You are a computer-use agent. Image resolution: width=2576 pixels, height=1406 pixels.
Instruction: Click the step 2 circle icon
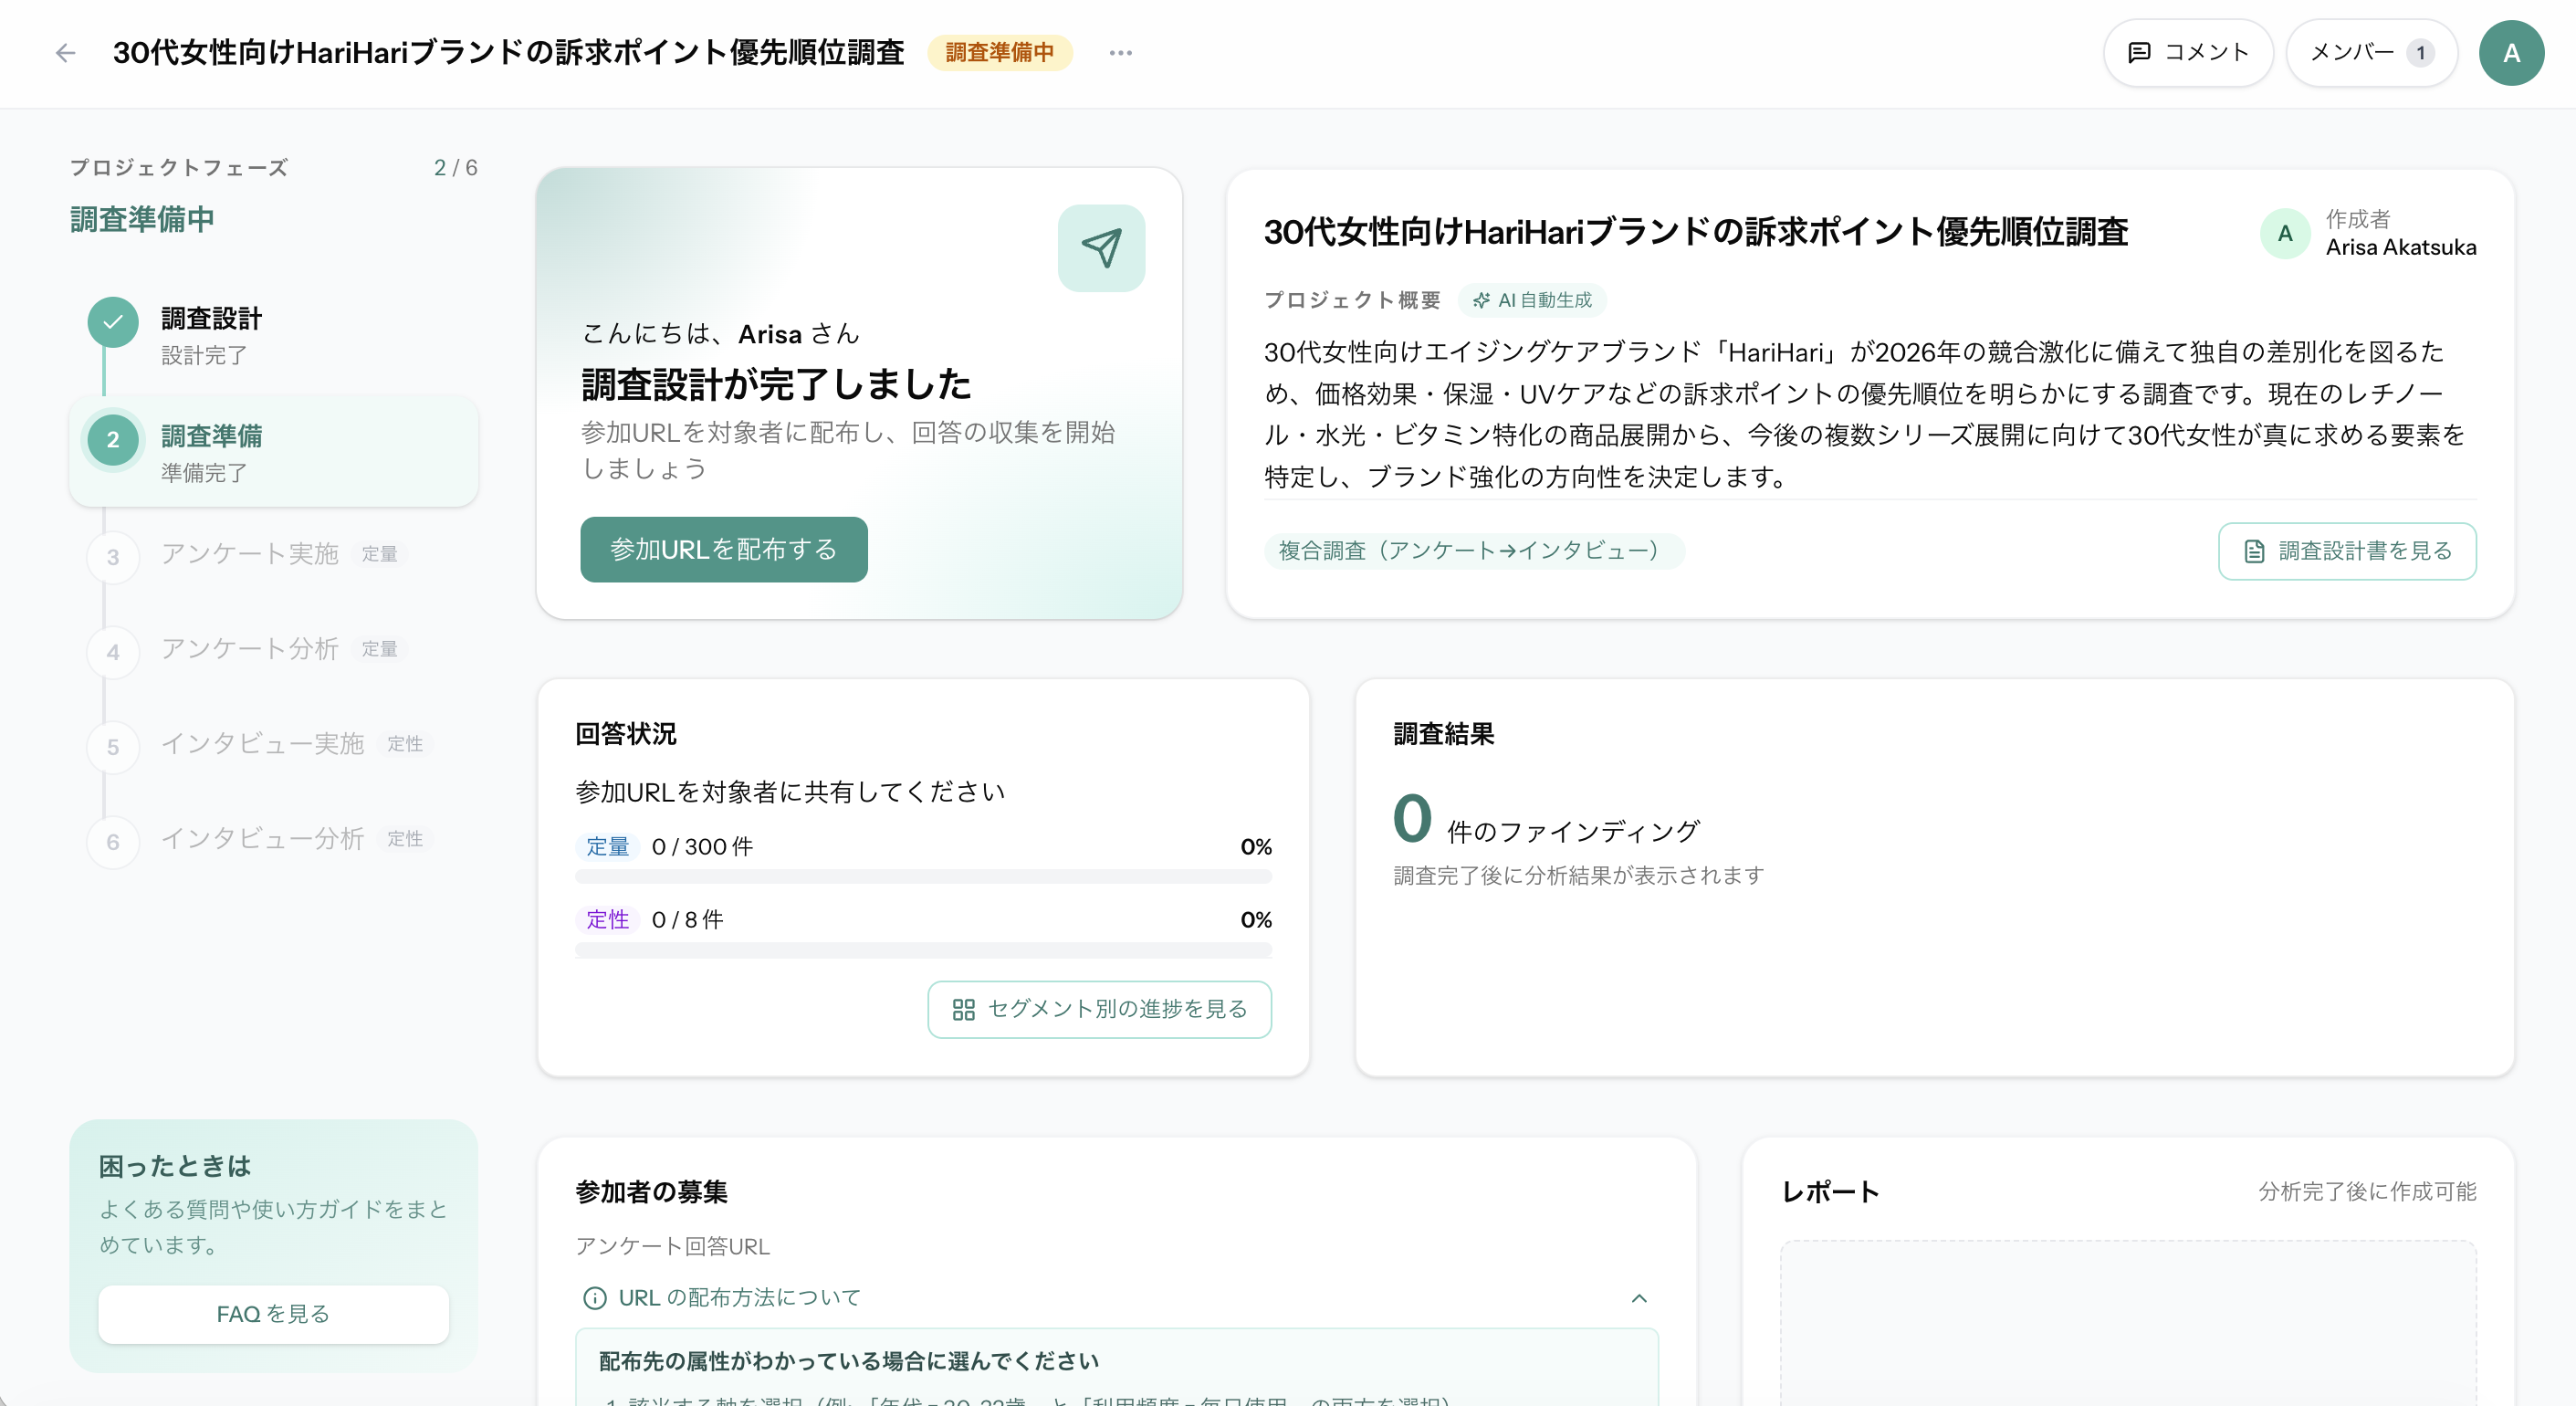pyautogui.click(x=113, y=439)
